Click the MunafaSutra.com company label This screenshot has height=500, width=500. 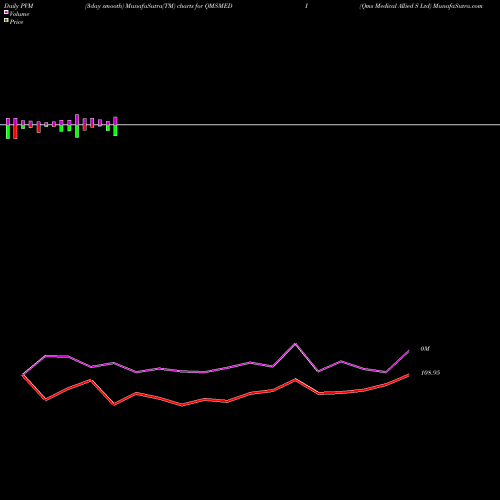pyautogui.click(x=421, y=6)
